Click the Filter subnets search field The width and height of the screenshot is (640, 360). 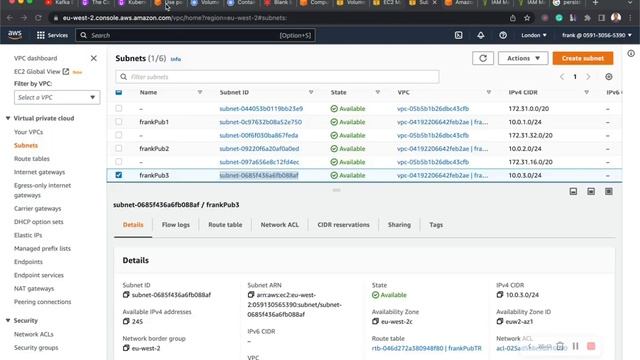coord(278,77)
